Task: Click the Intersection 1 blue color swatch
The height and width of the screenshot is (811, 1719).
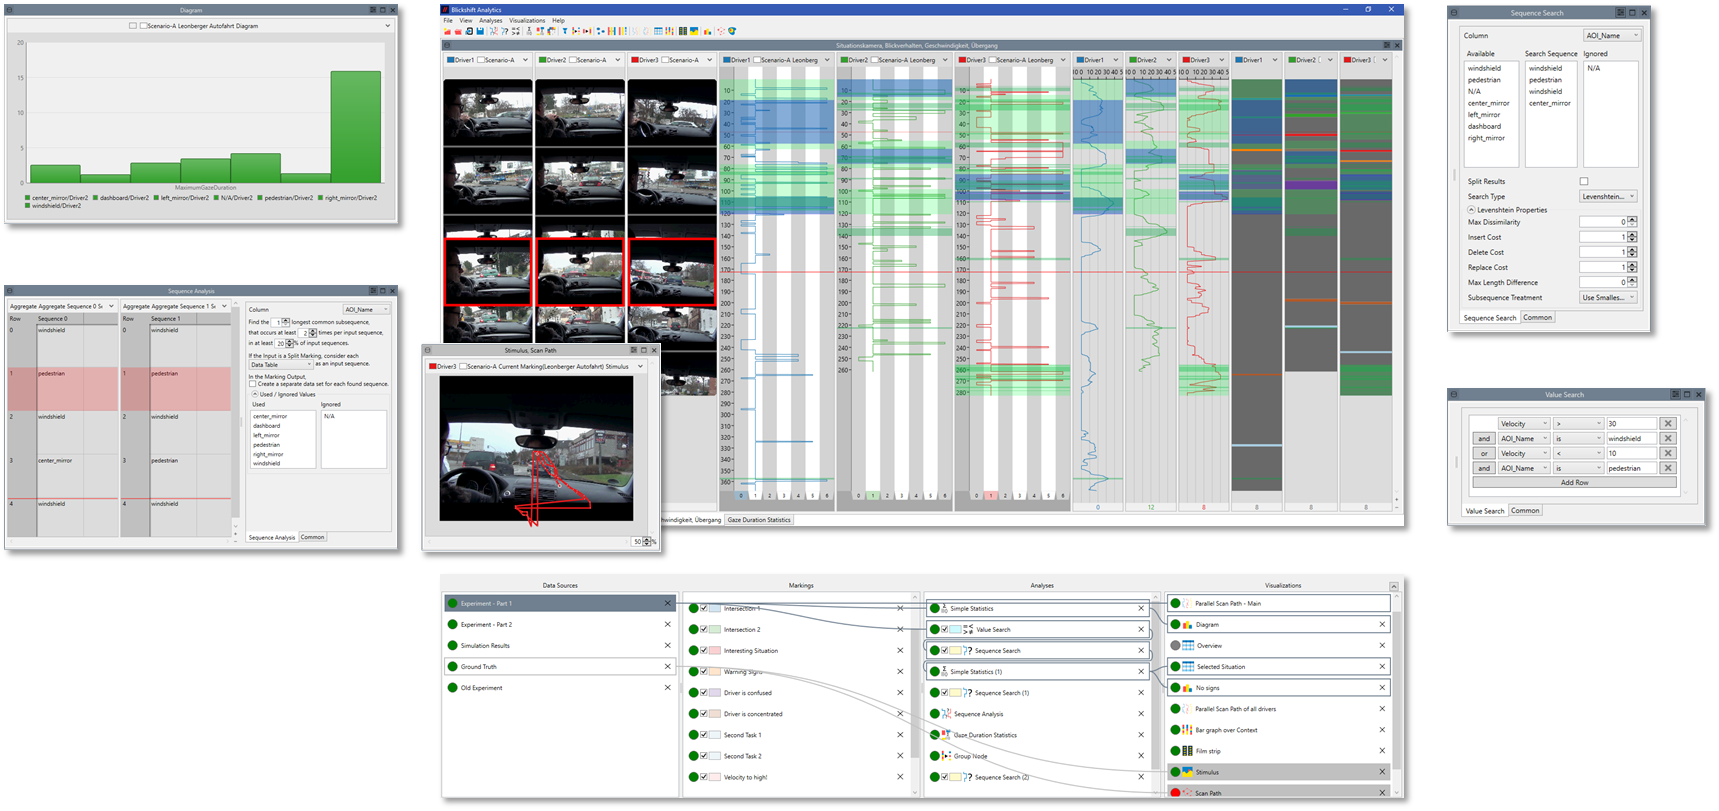Action: (715, 608)
